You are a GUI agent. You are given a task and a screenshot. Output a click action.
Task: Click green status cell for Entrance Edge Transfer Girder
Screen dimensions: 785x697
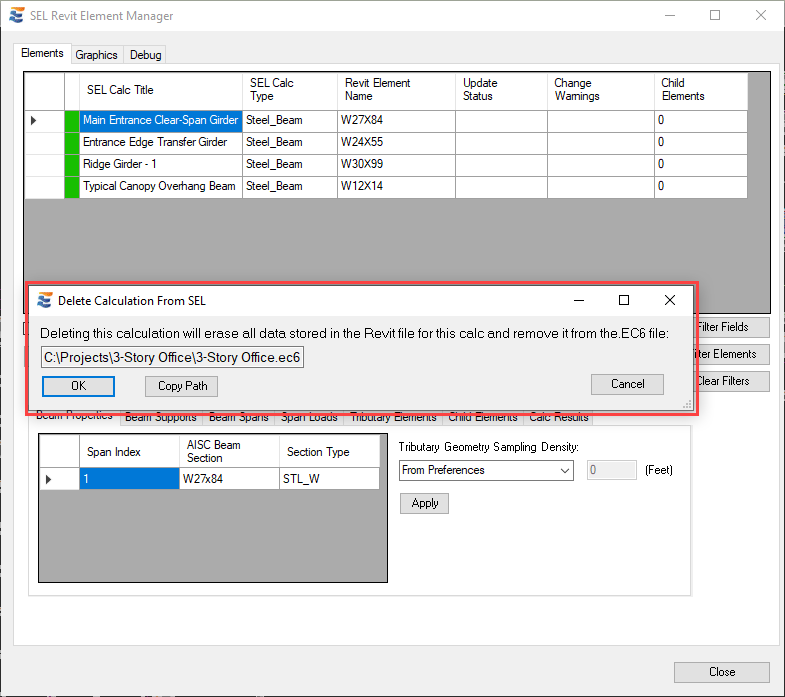(72, 143)
